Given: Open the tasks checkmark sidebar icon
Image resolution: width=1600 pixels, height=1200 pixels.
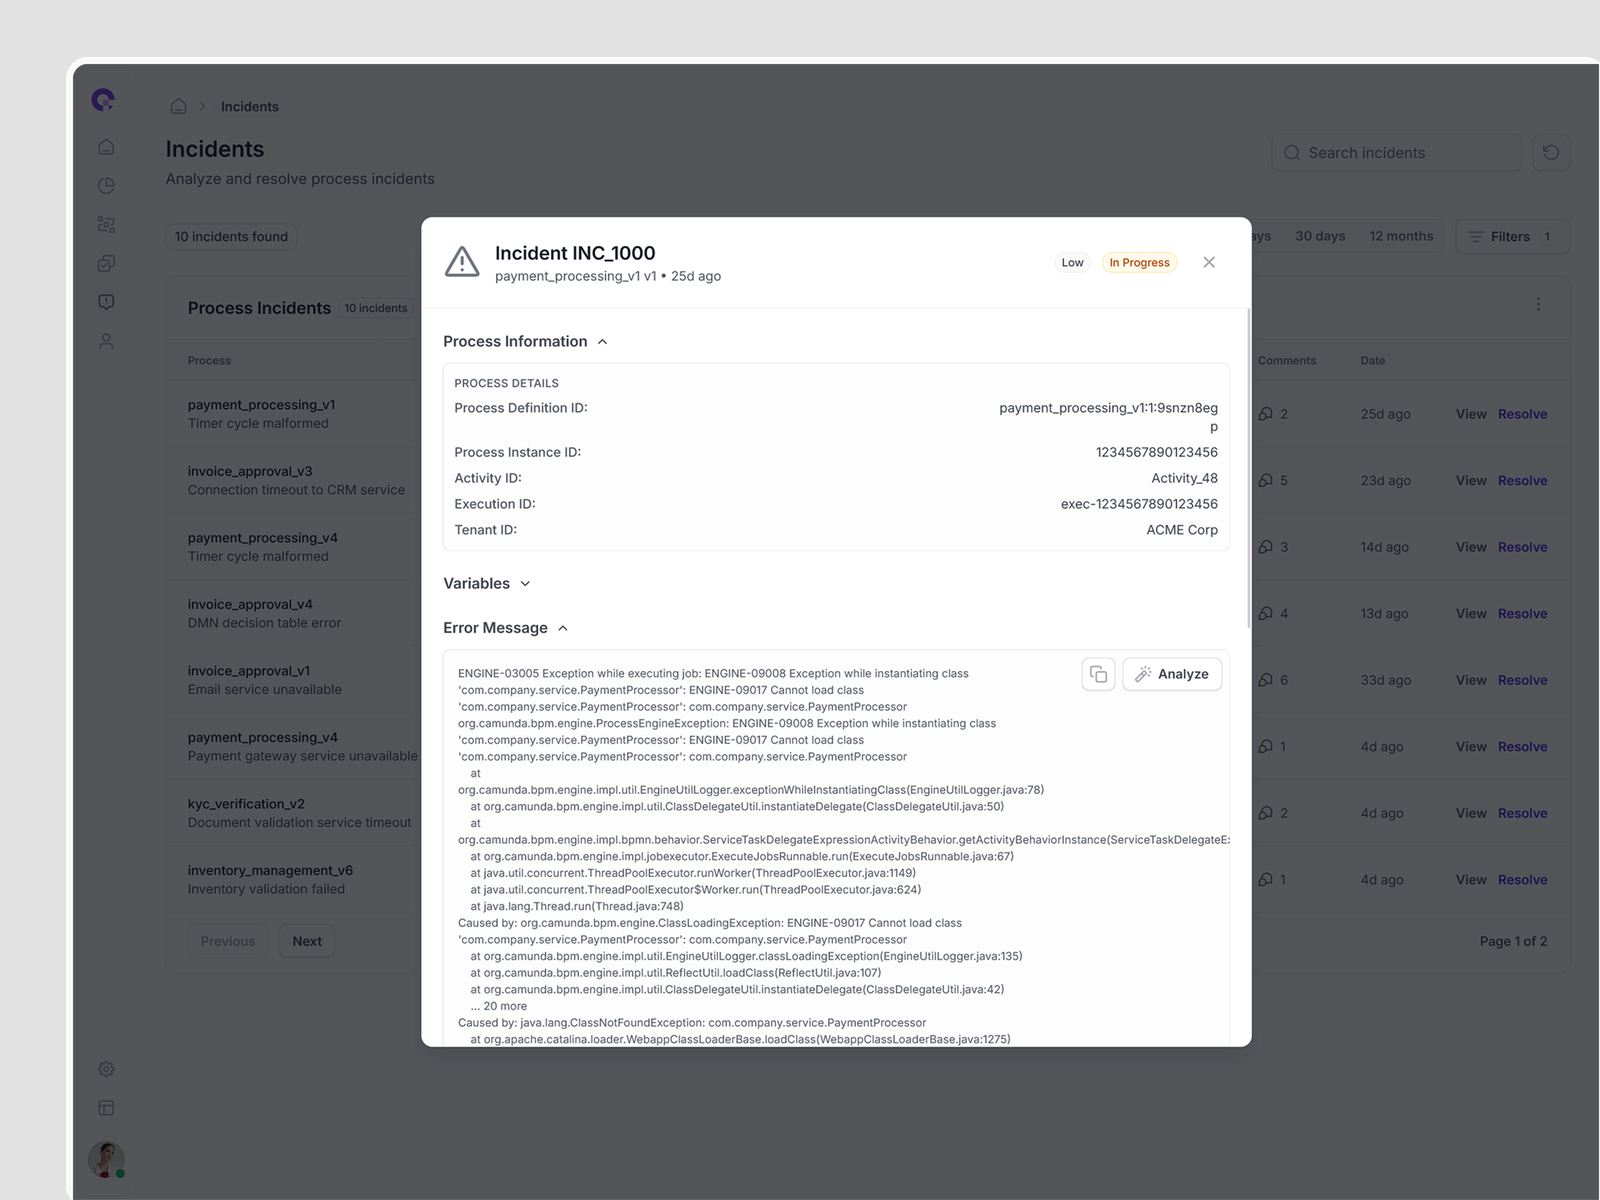Looking at the screenshot, I should [106, 263].
